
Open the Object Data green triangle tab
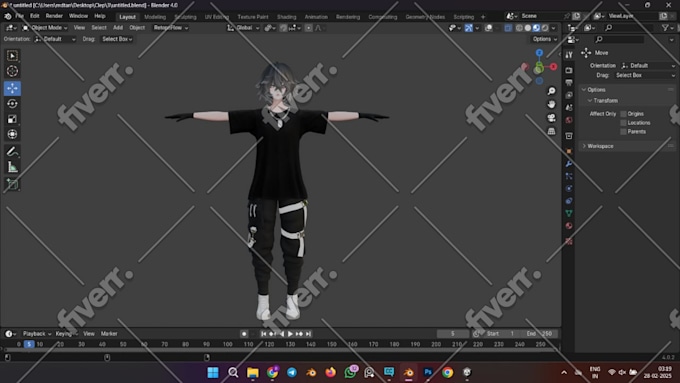pyautogui.click(x=569, y=213)
